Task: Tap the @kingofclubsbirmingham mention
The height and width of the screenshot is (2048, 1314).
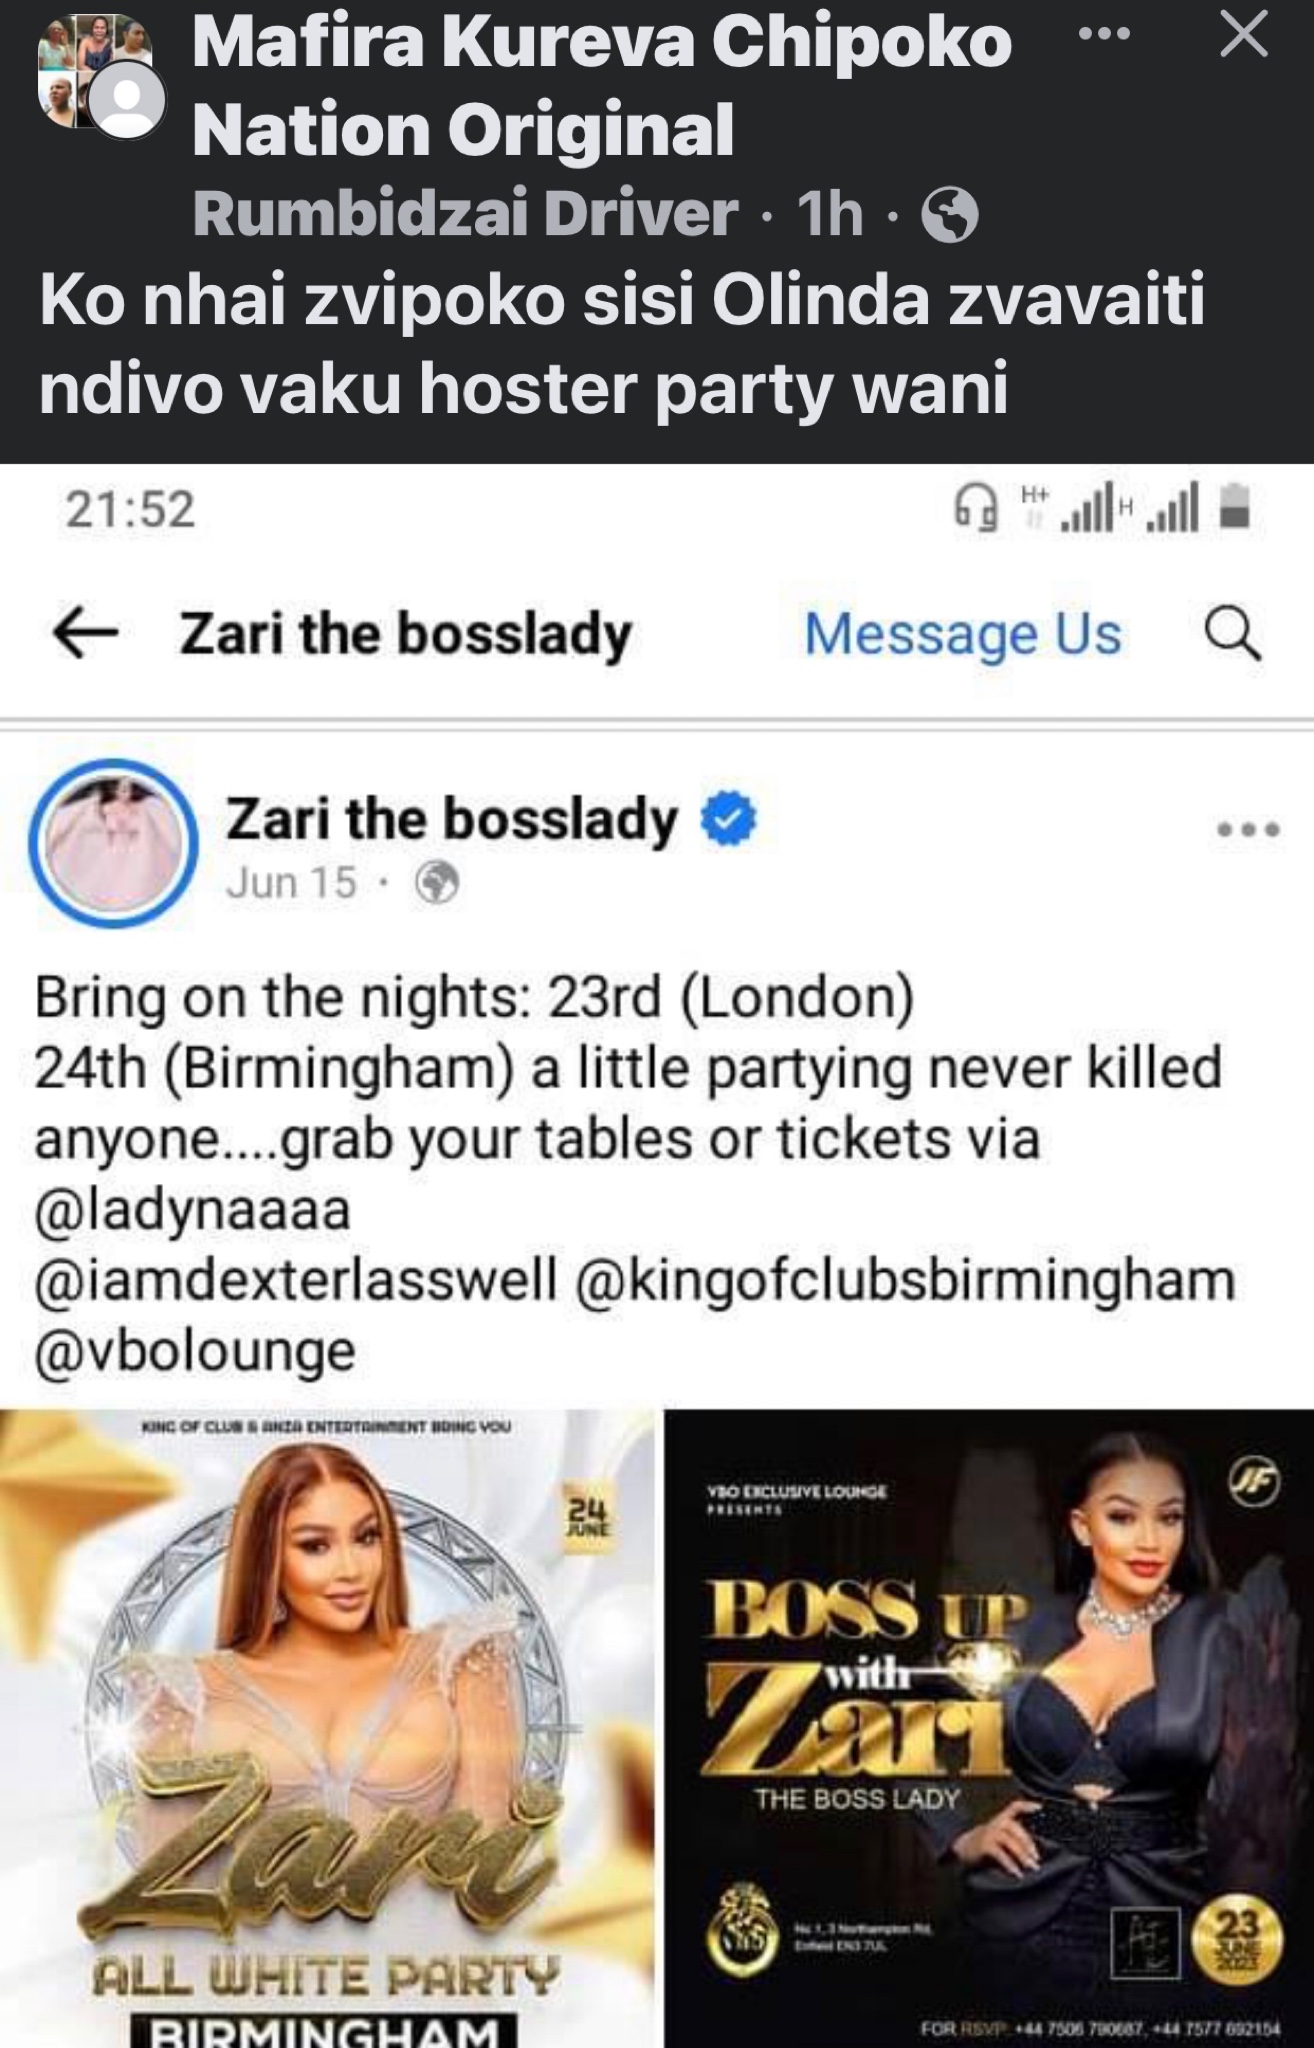Action: [x=905, y=1282]
